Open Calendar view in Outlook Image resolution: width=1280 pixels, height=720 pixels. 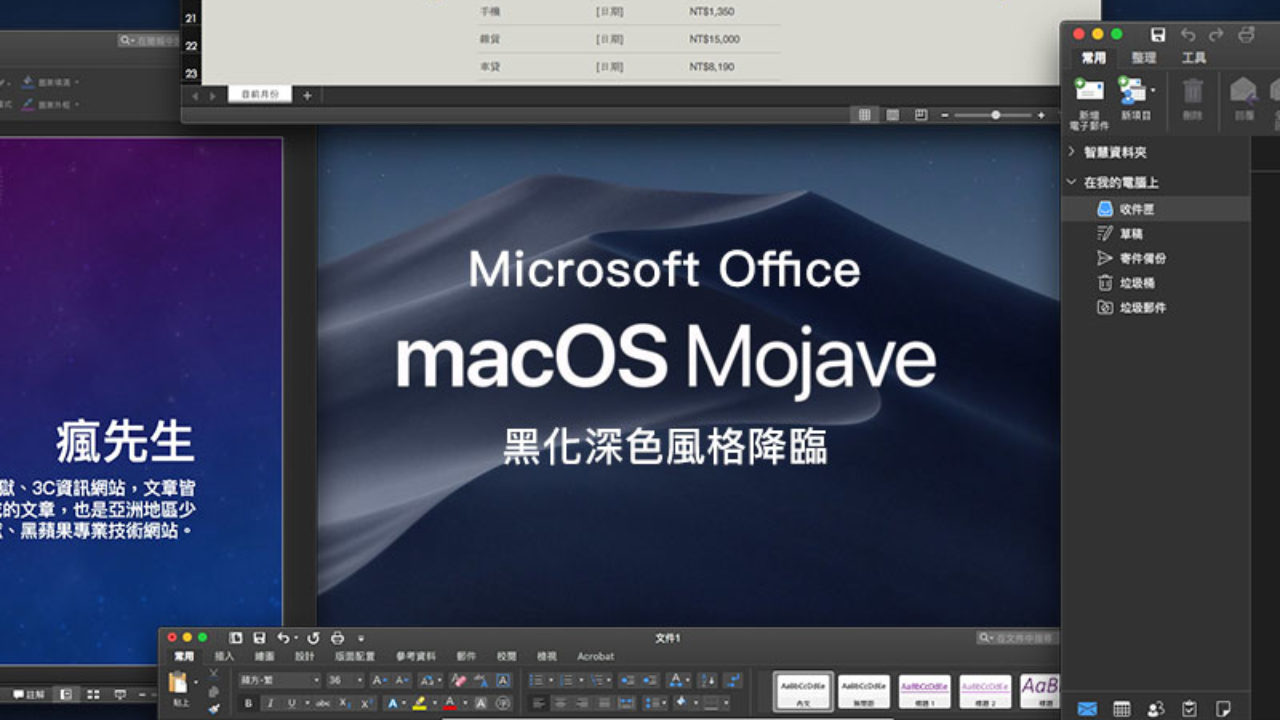click(x=1122, y=708)
